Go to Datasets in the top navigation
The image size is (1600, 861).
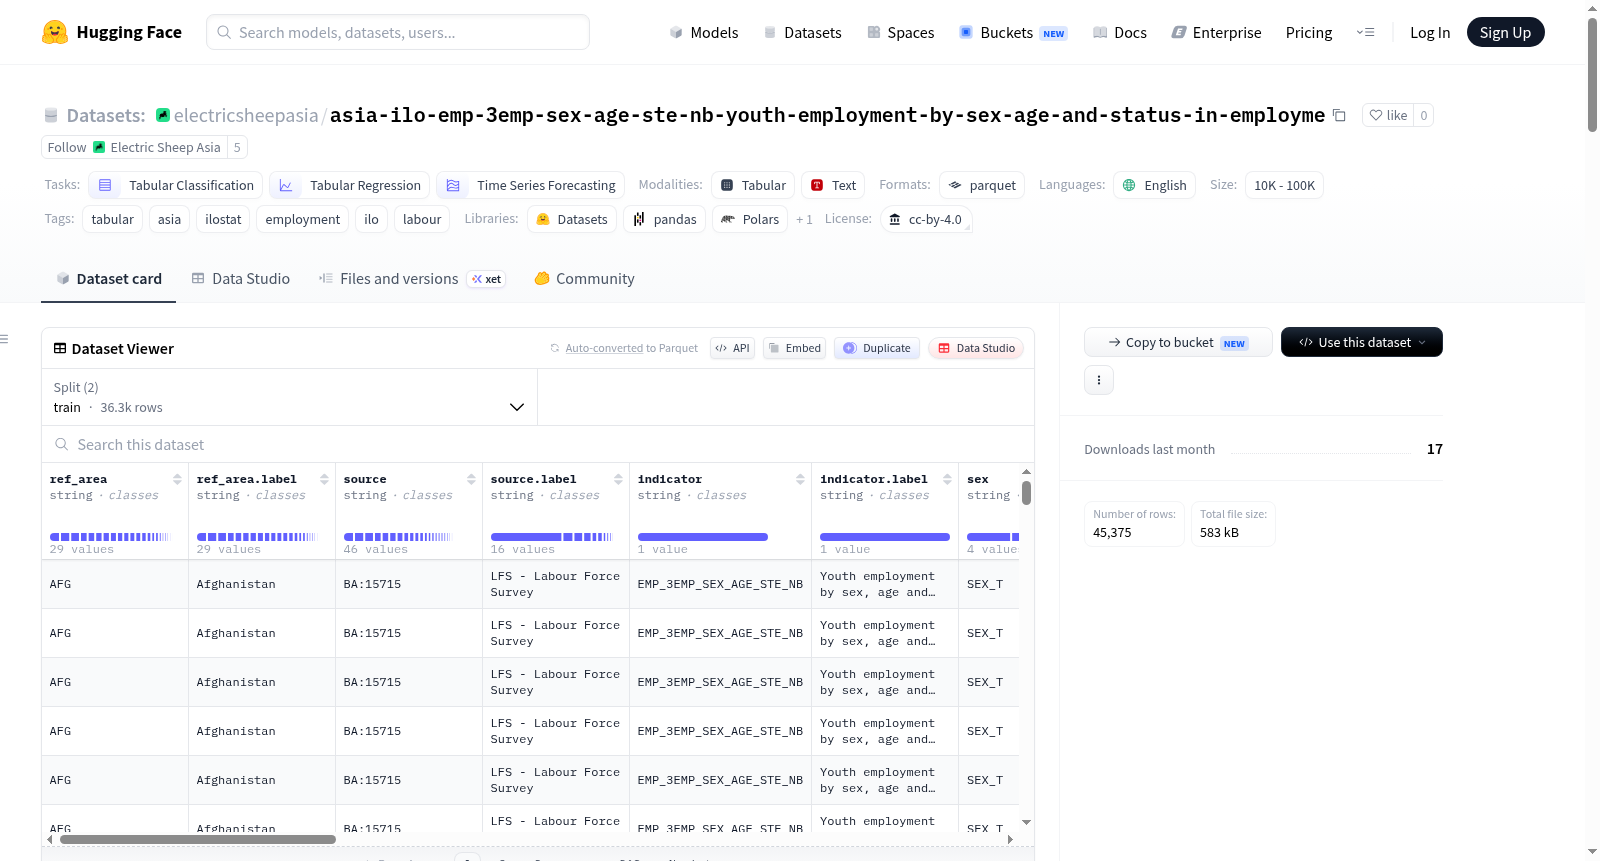[802, 32]
